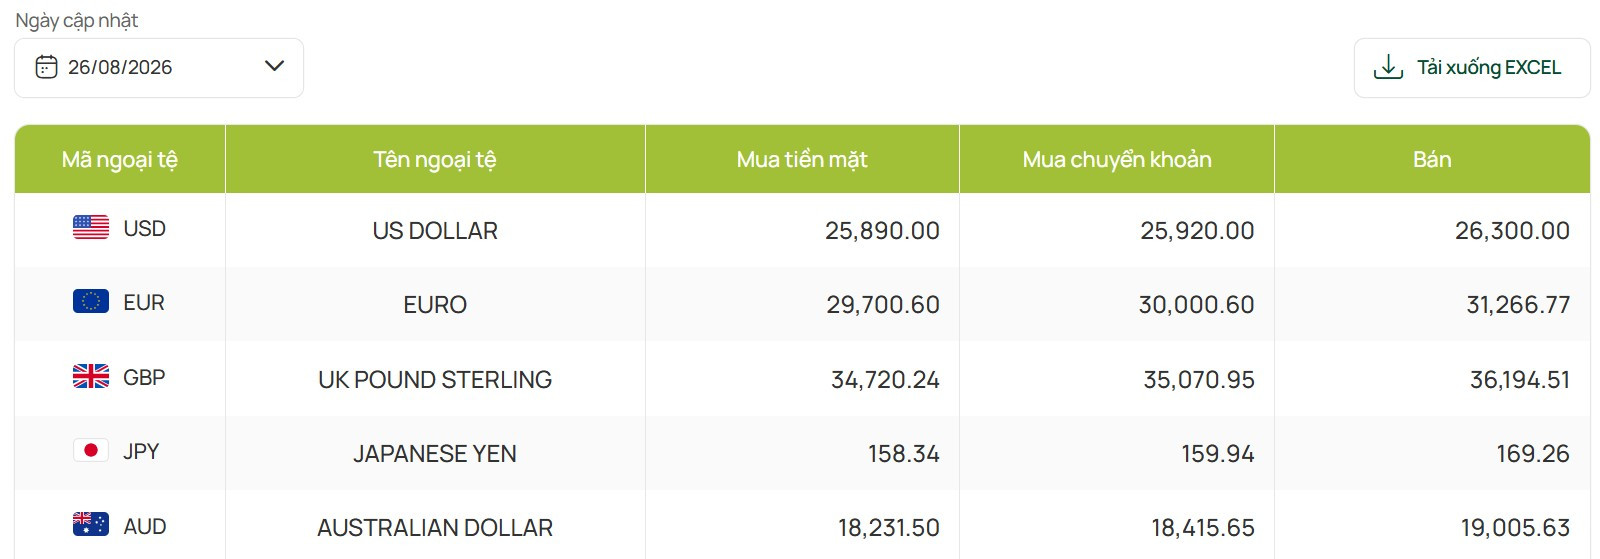Click the US flag icon
Viewport: 1600px width, 559px height.
click(91, 228)
